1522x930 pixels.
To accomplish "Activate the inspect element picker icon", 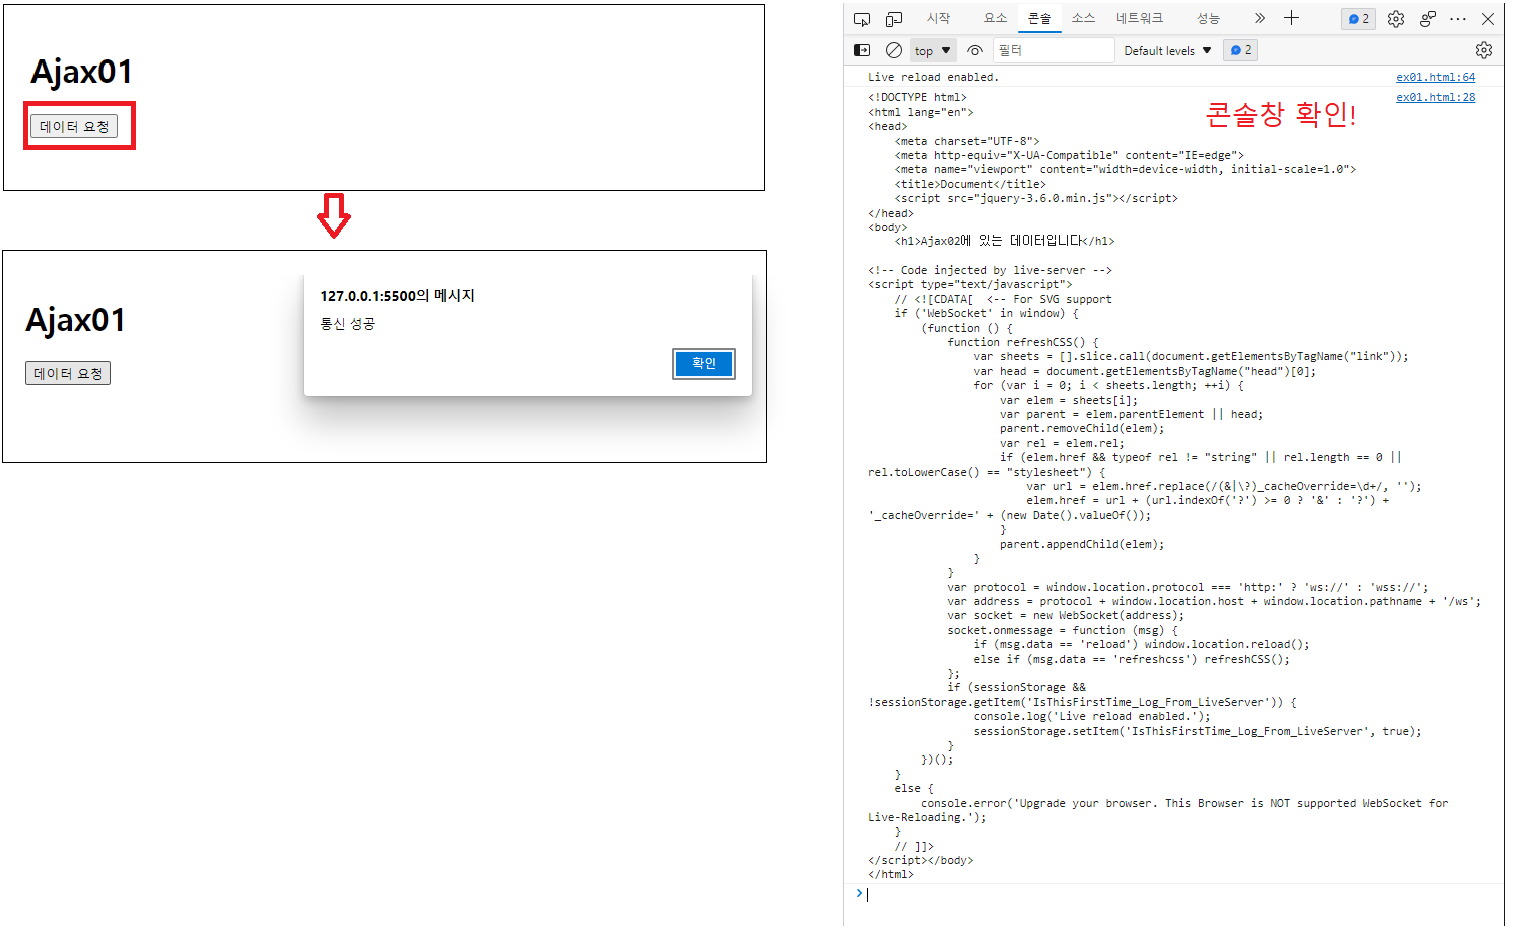I will 862,19.
